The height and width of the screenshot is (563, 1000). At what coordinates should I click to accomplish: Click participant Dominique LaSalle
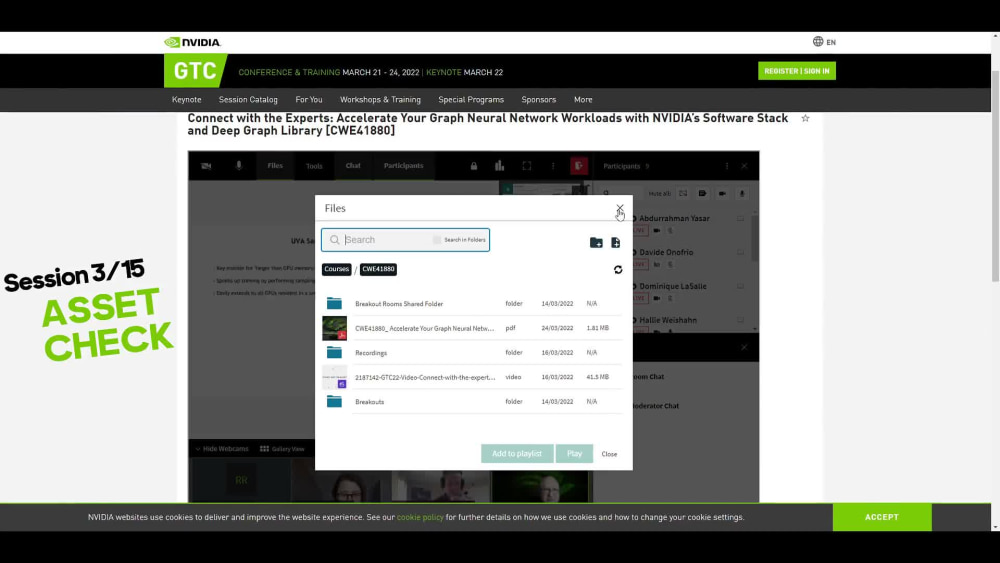coord(672,286)
